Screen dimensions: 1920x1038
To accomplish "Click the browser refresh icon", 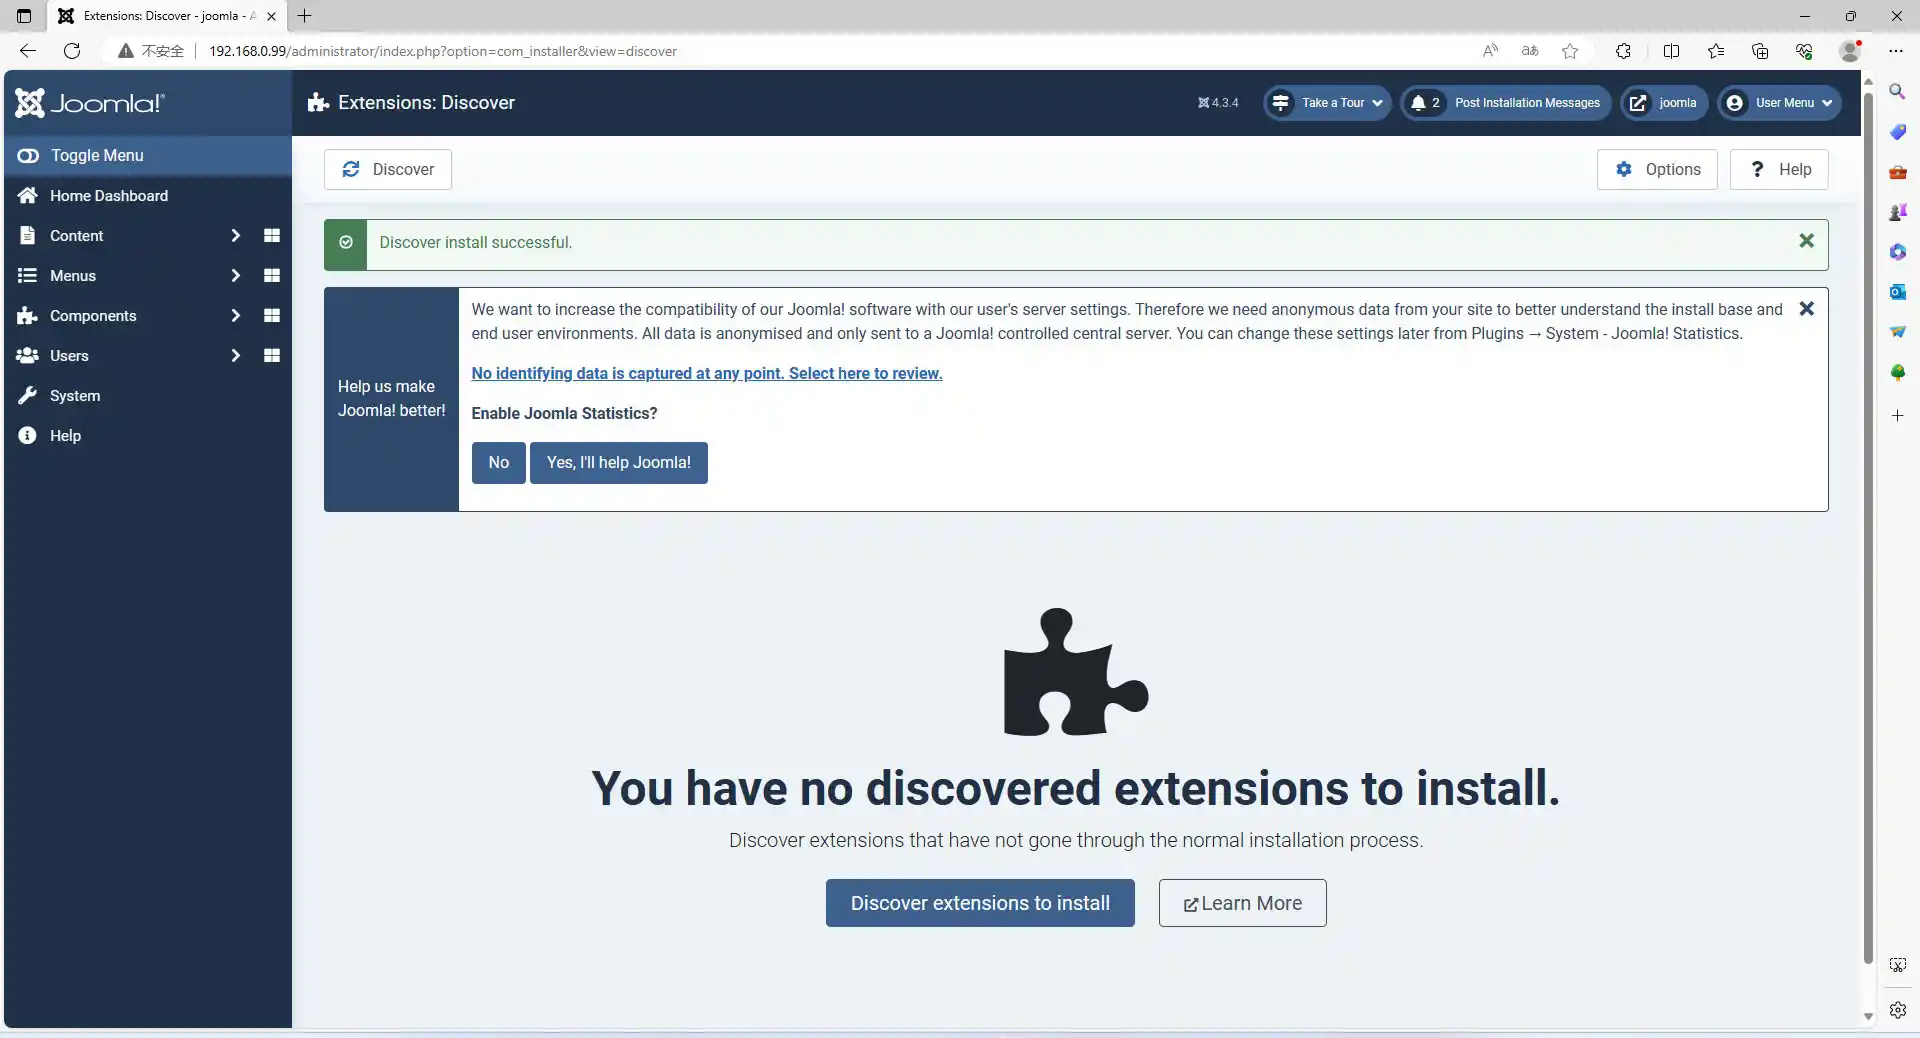I will [72, 51].
